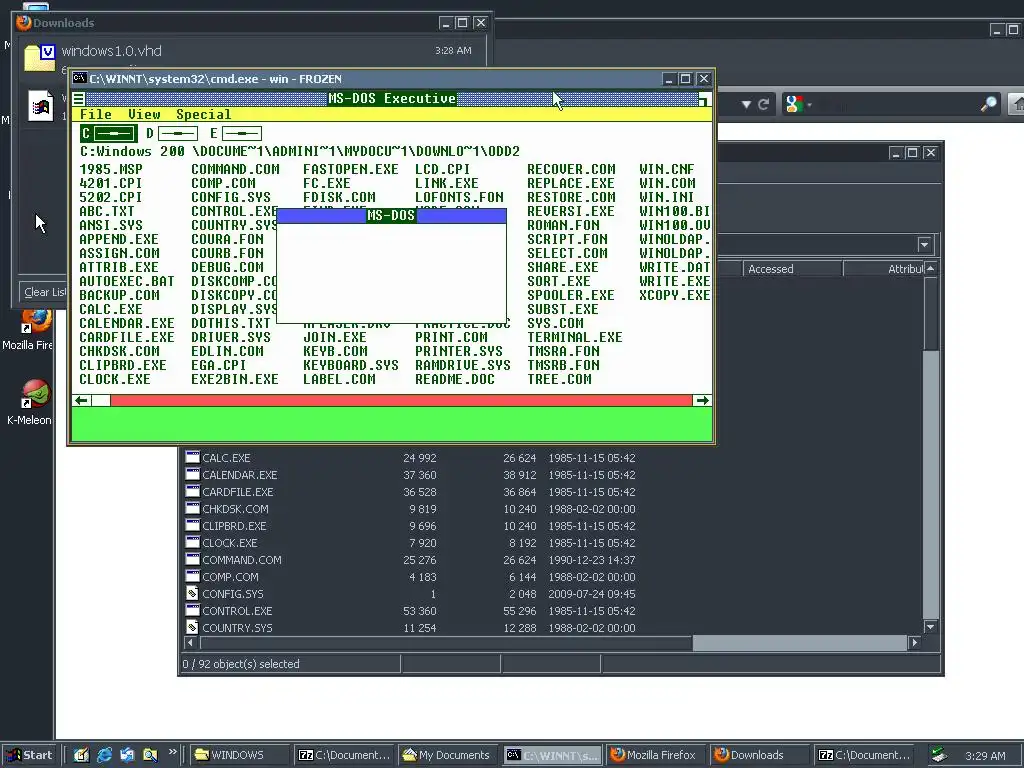1024x768 pixels.
Task: Switch to Downloads taskbar button
Action: [x=760, y=755]
